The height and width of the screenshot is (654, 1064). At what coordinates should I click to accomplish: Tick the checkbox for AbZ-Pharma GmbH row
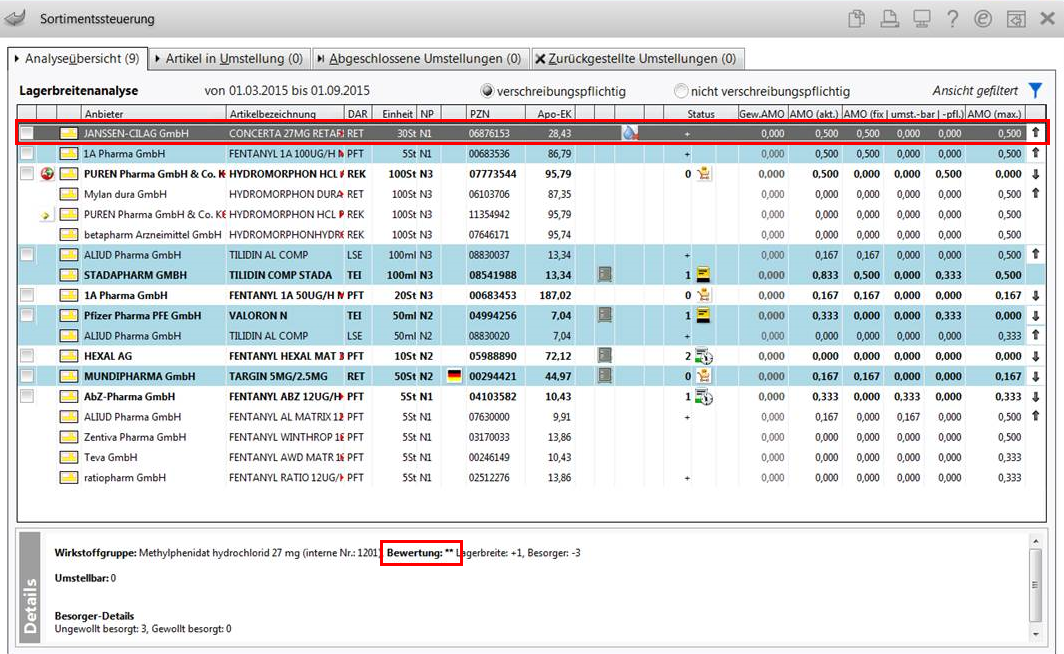tap(26, 396)
